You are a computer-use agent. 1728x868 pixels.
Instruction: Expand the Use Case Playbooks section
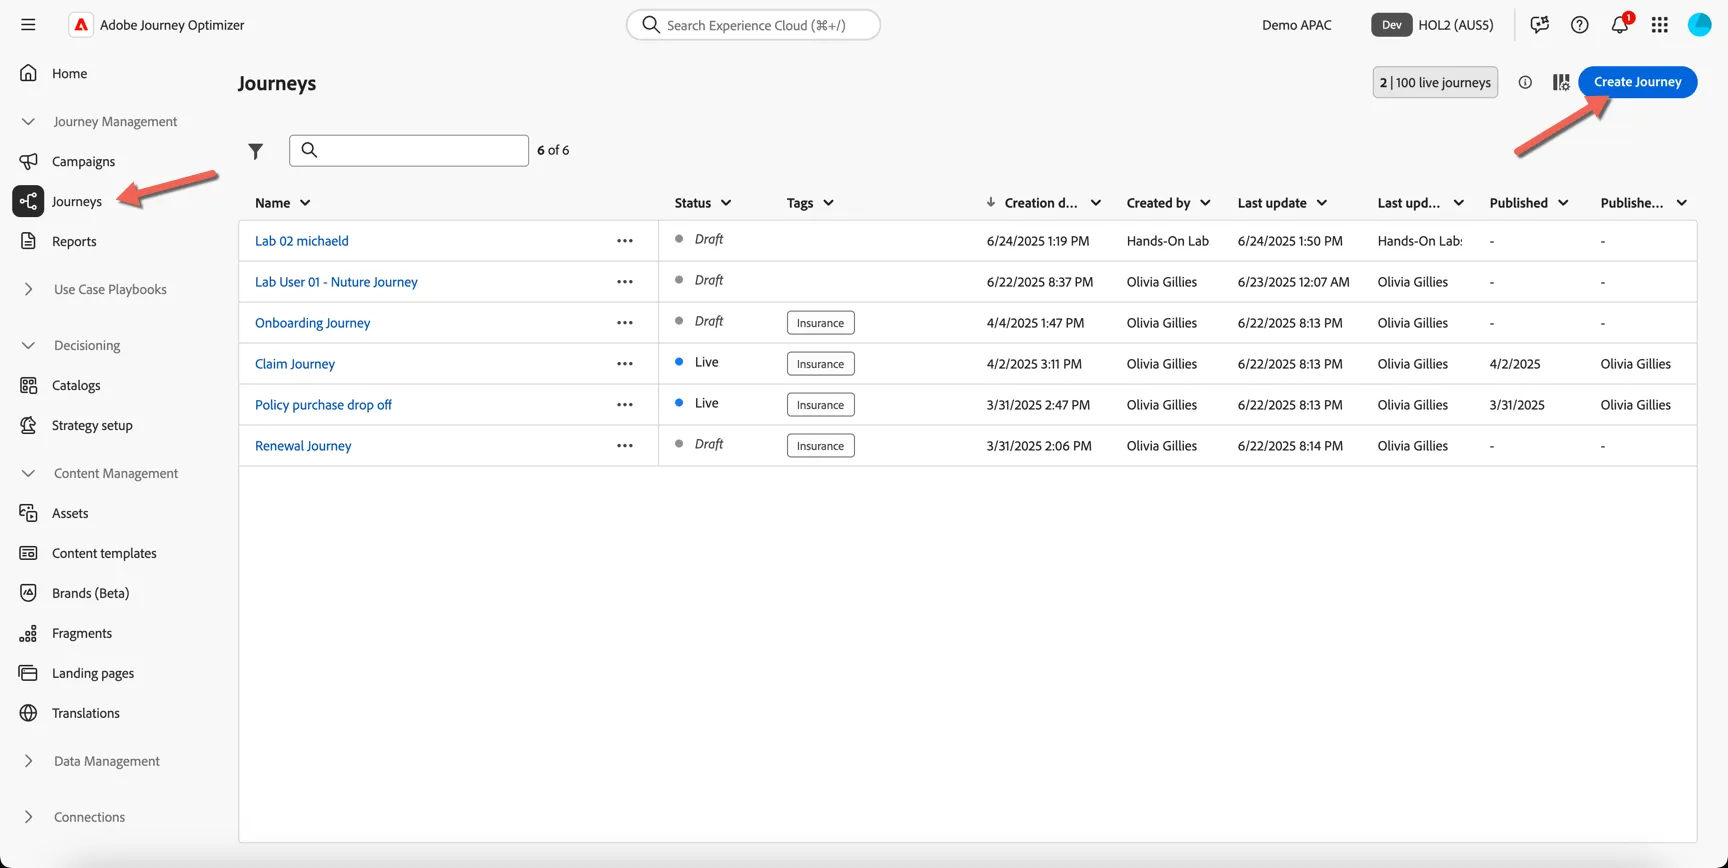28,289
